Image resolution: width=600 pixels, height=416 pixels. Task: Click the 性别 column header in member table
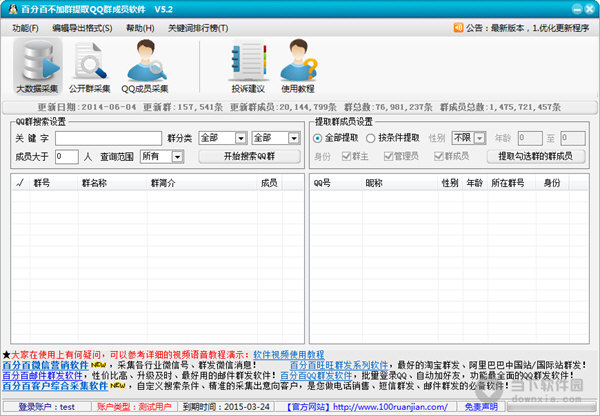tap(450, 183)
